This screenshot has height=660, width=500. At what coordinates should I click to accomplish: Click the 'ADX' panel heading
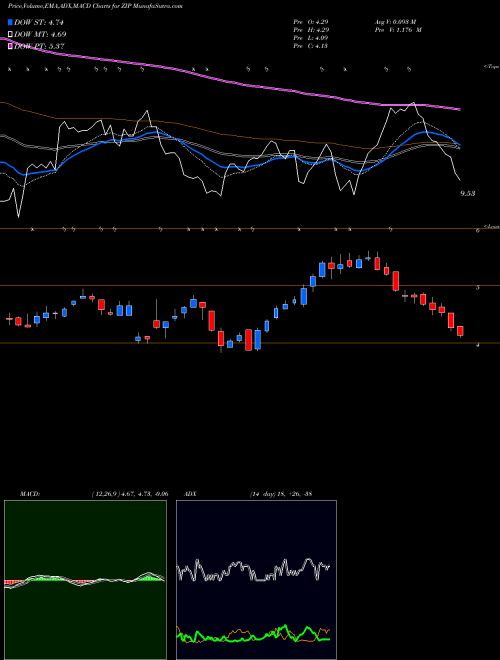(x=190, y=494)
